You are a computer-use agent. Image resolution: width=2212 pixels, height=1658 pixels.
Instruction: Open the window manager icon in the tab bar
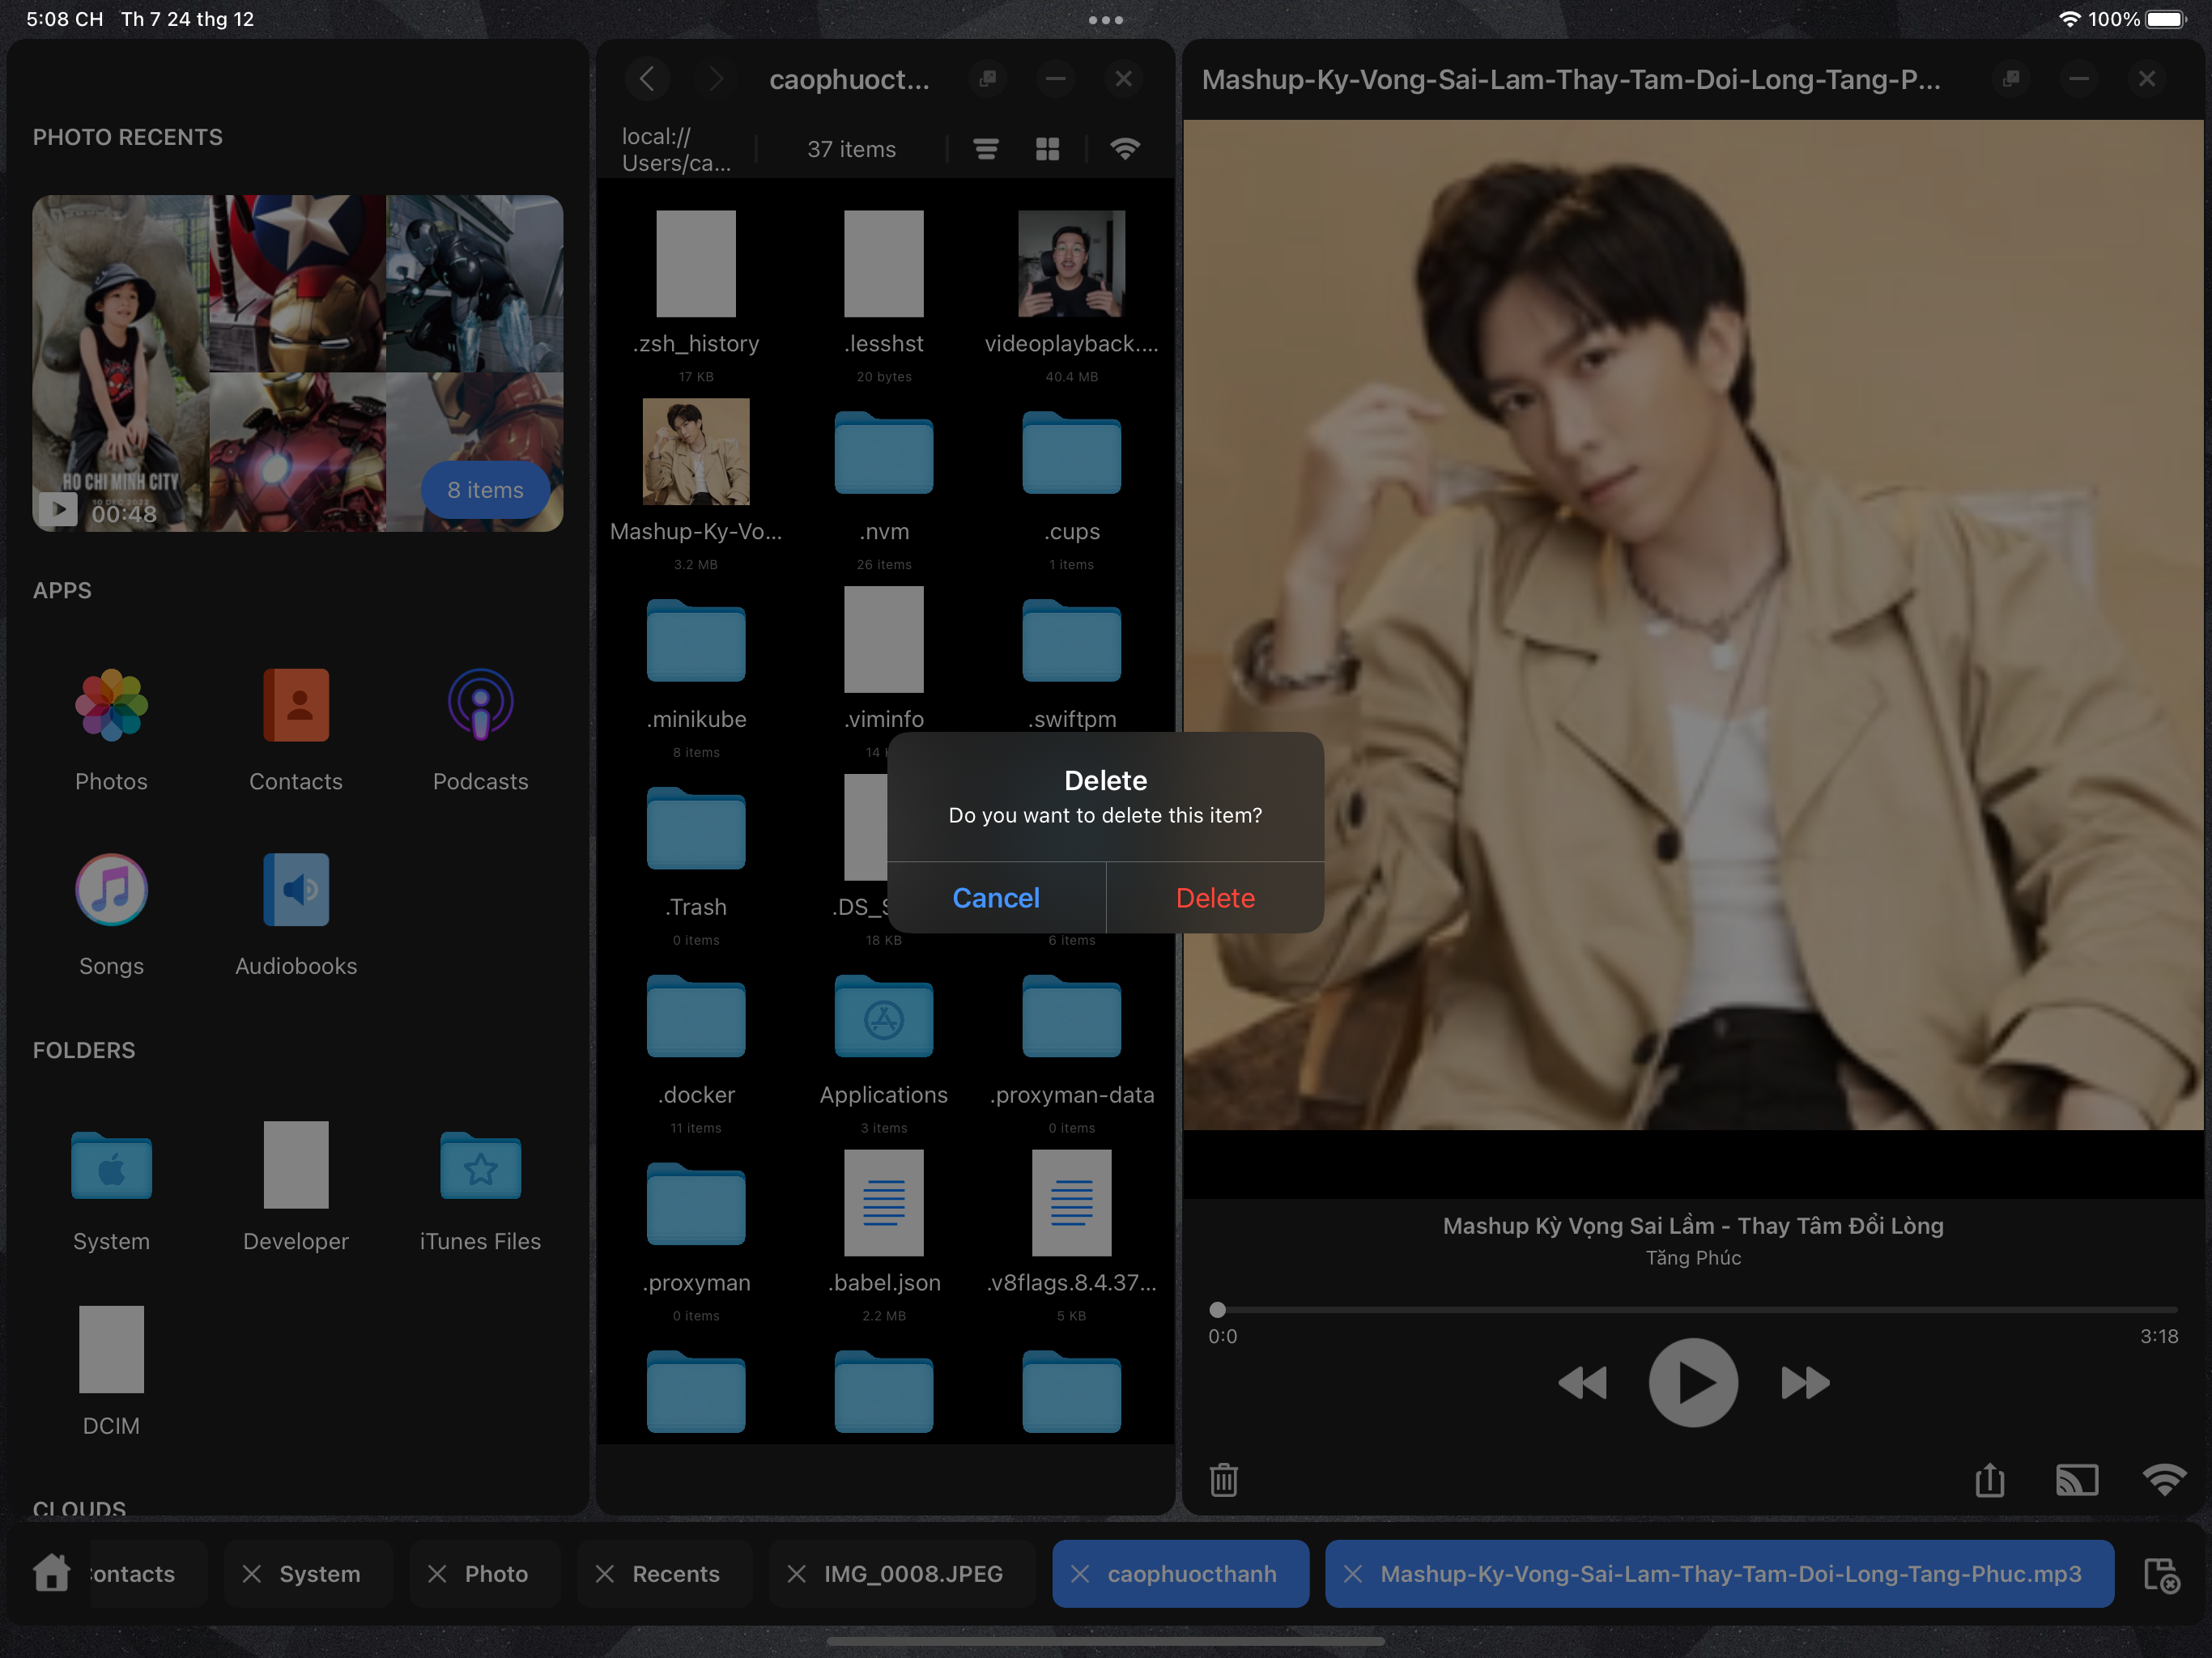2161,1575
